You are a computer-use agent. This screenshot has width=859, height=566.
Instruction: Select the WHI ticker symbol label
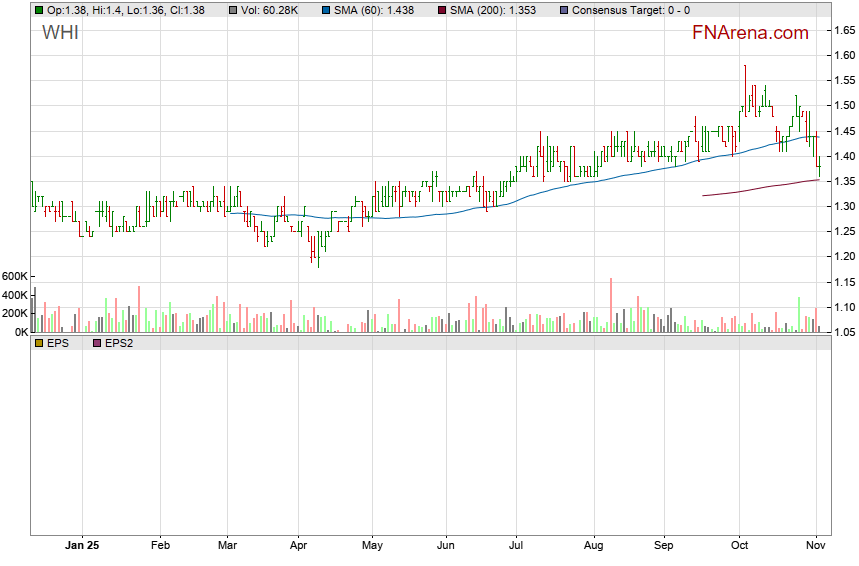(x=60, y=33)
